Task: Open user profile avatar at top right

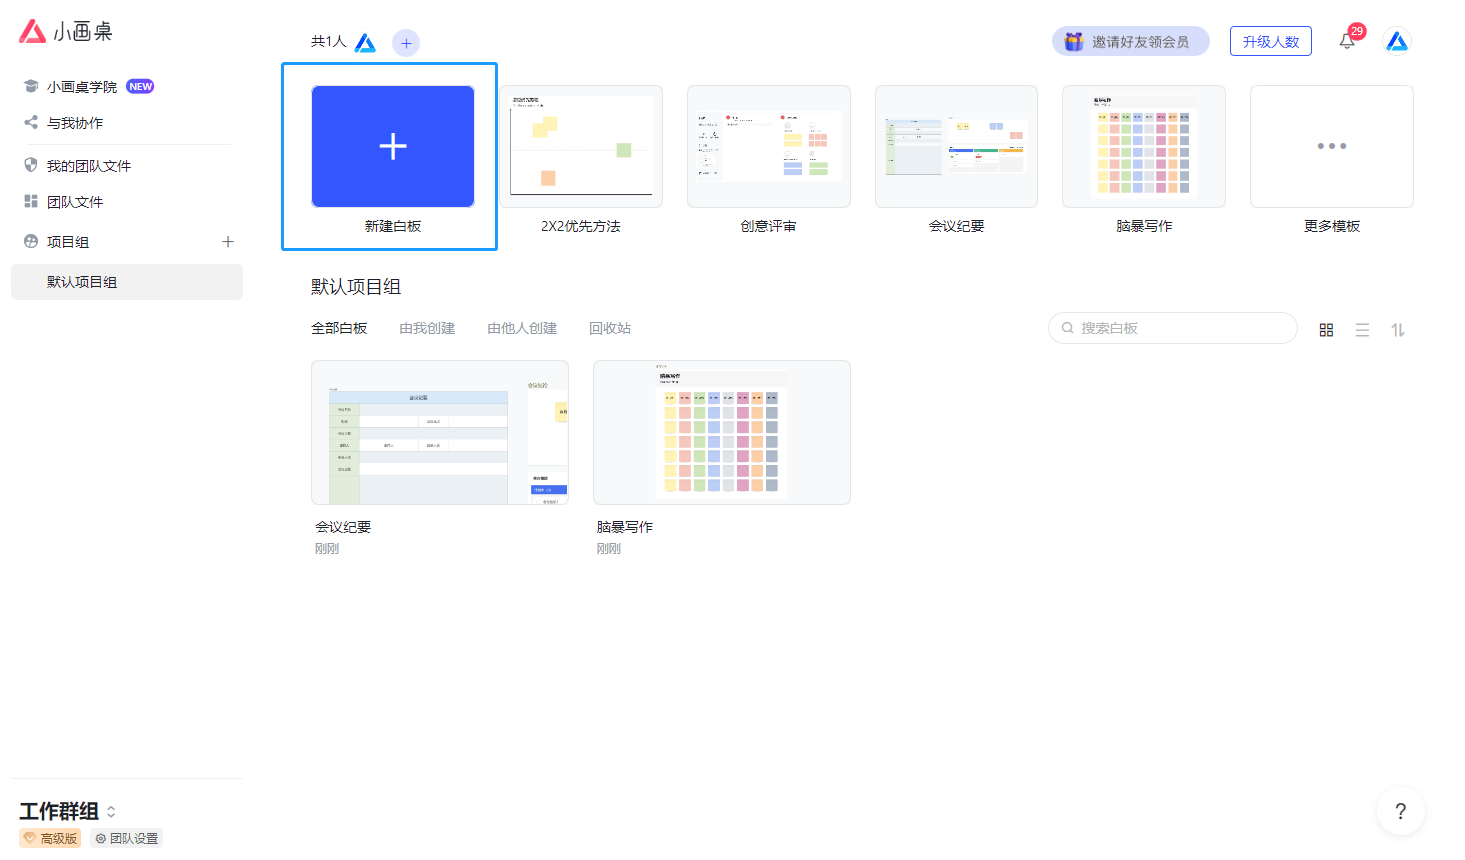Action: coord(1397,41)
